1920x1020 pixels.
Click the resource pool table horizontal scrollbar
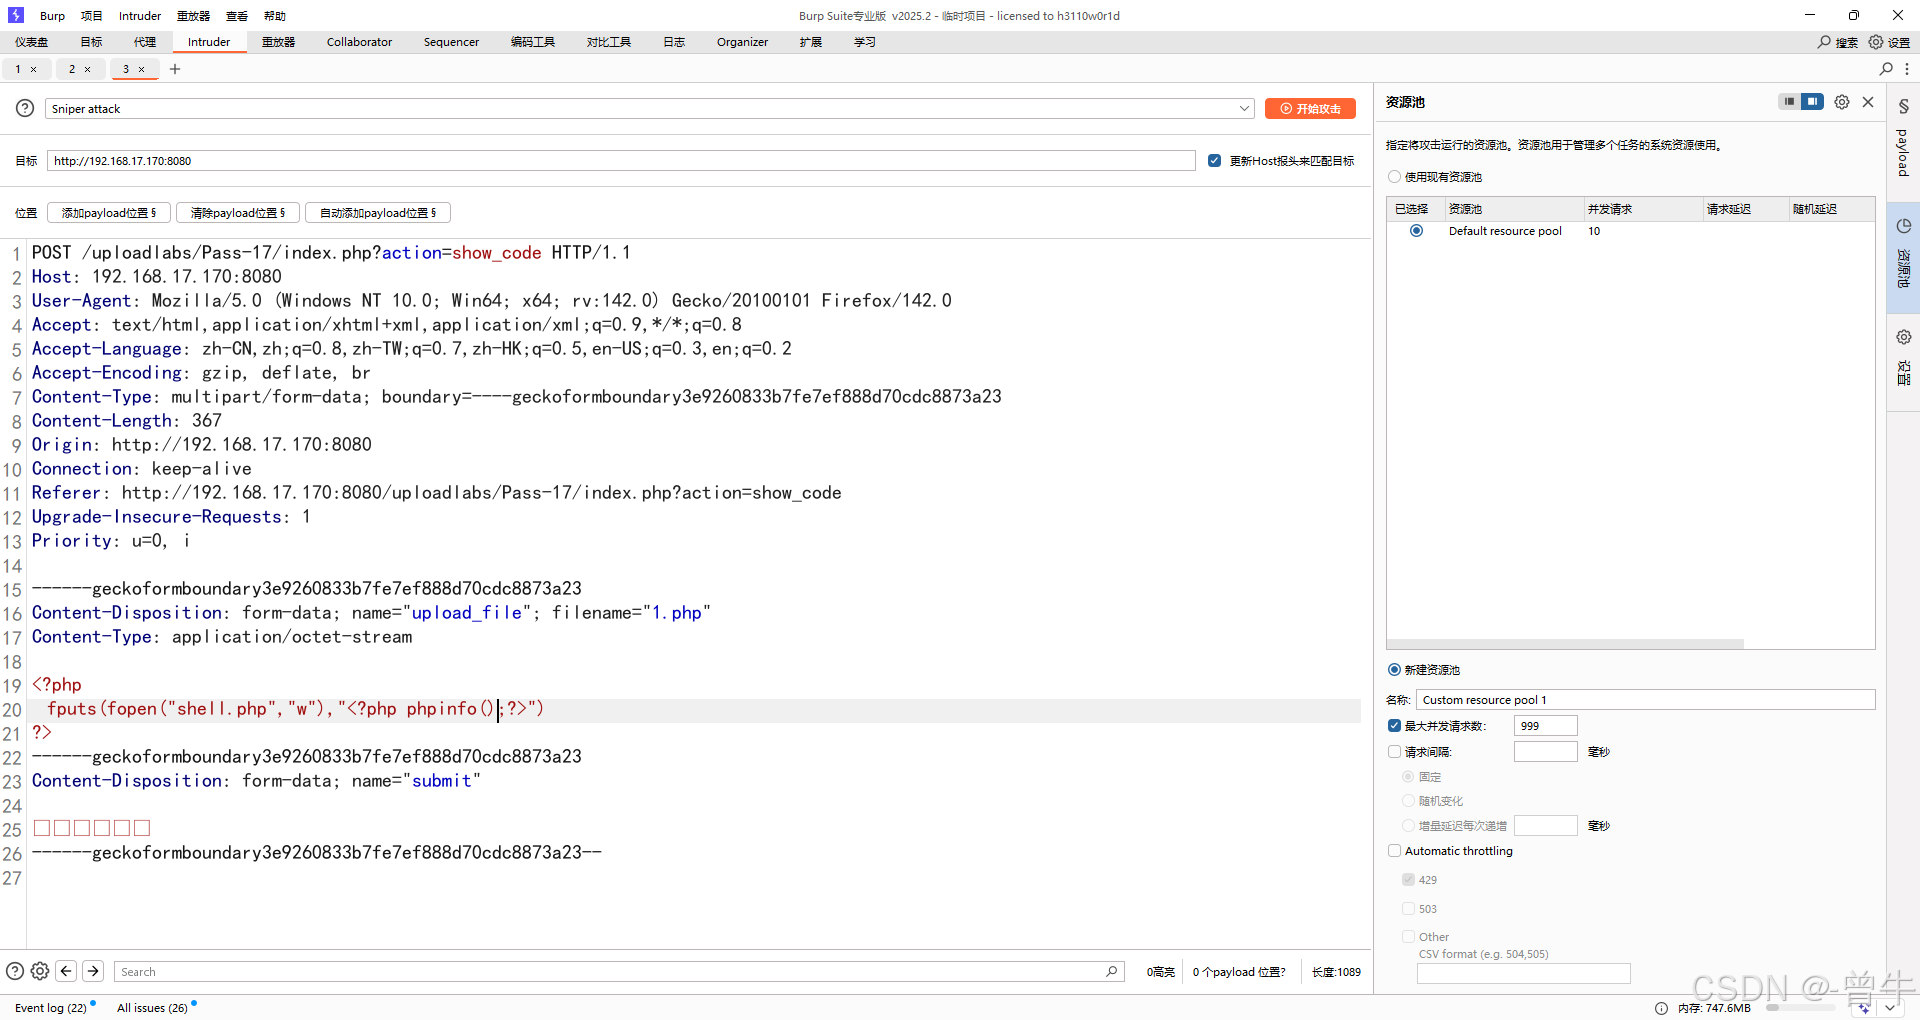[x=1566, y=644]
